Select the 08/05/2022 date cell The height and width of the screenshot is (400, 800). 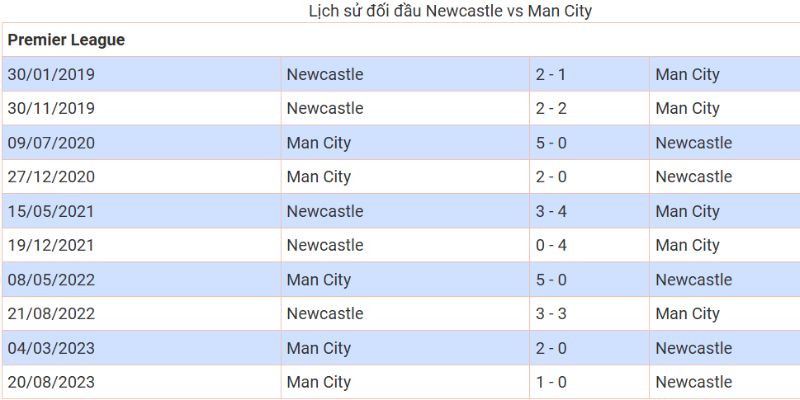point(51,280)
